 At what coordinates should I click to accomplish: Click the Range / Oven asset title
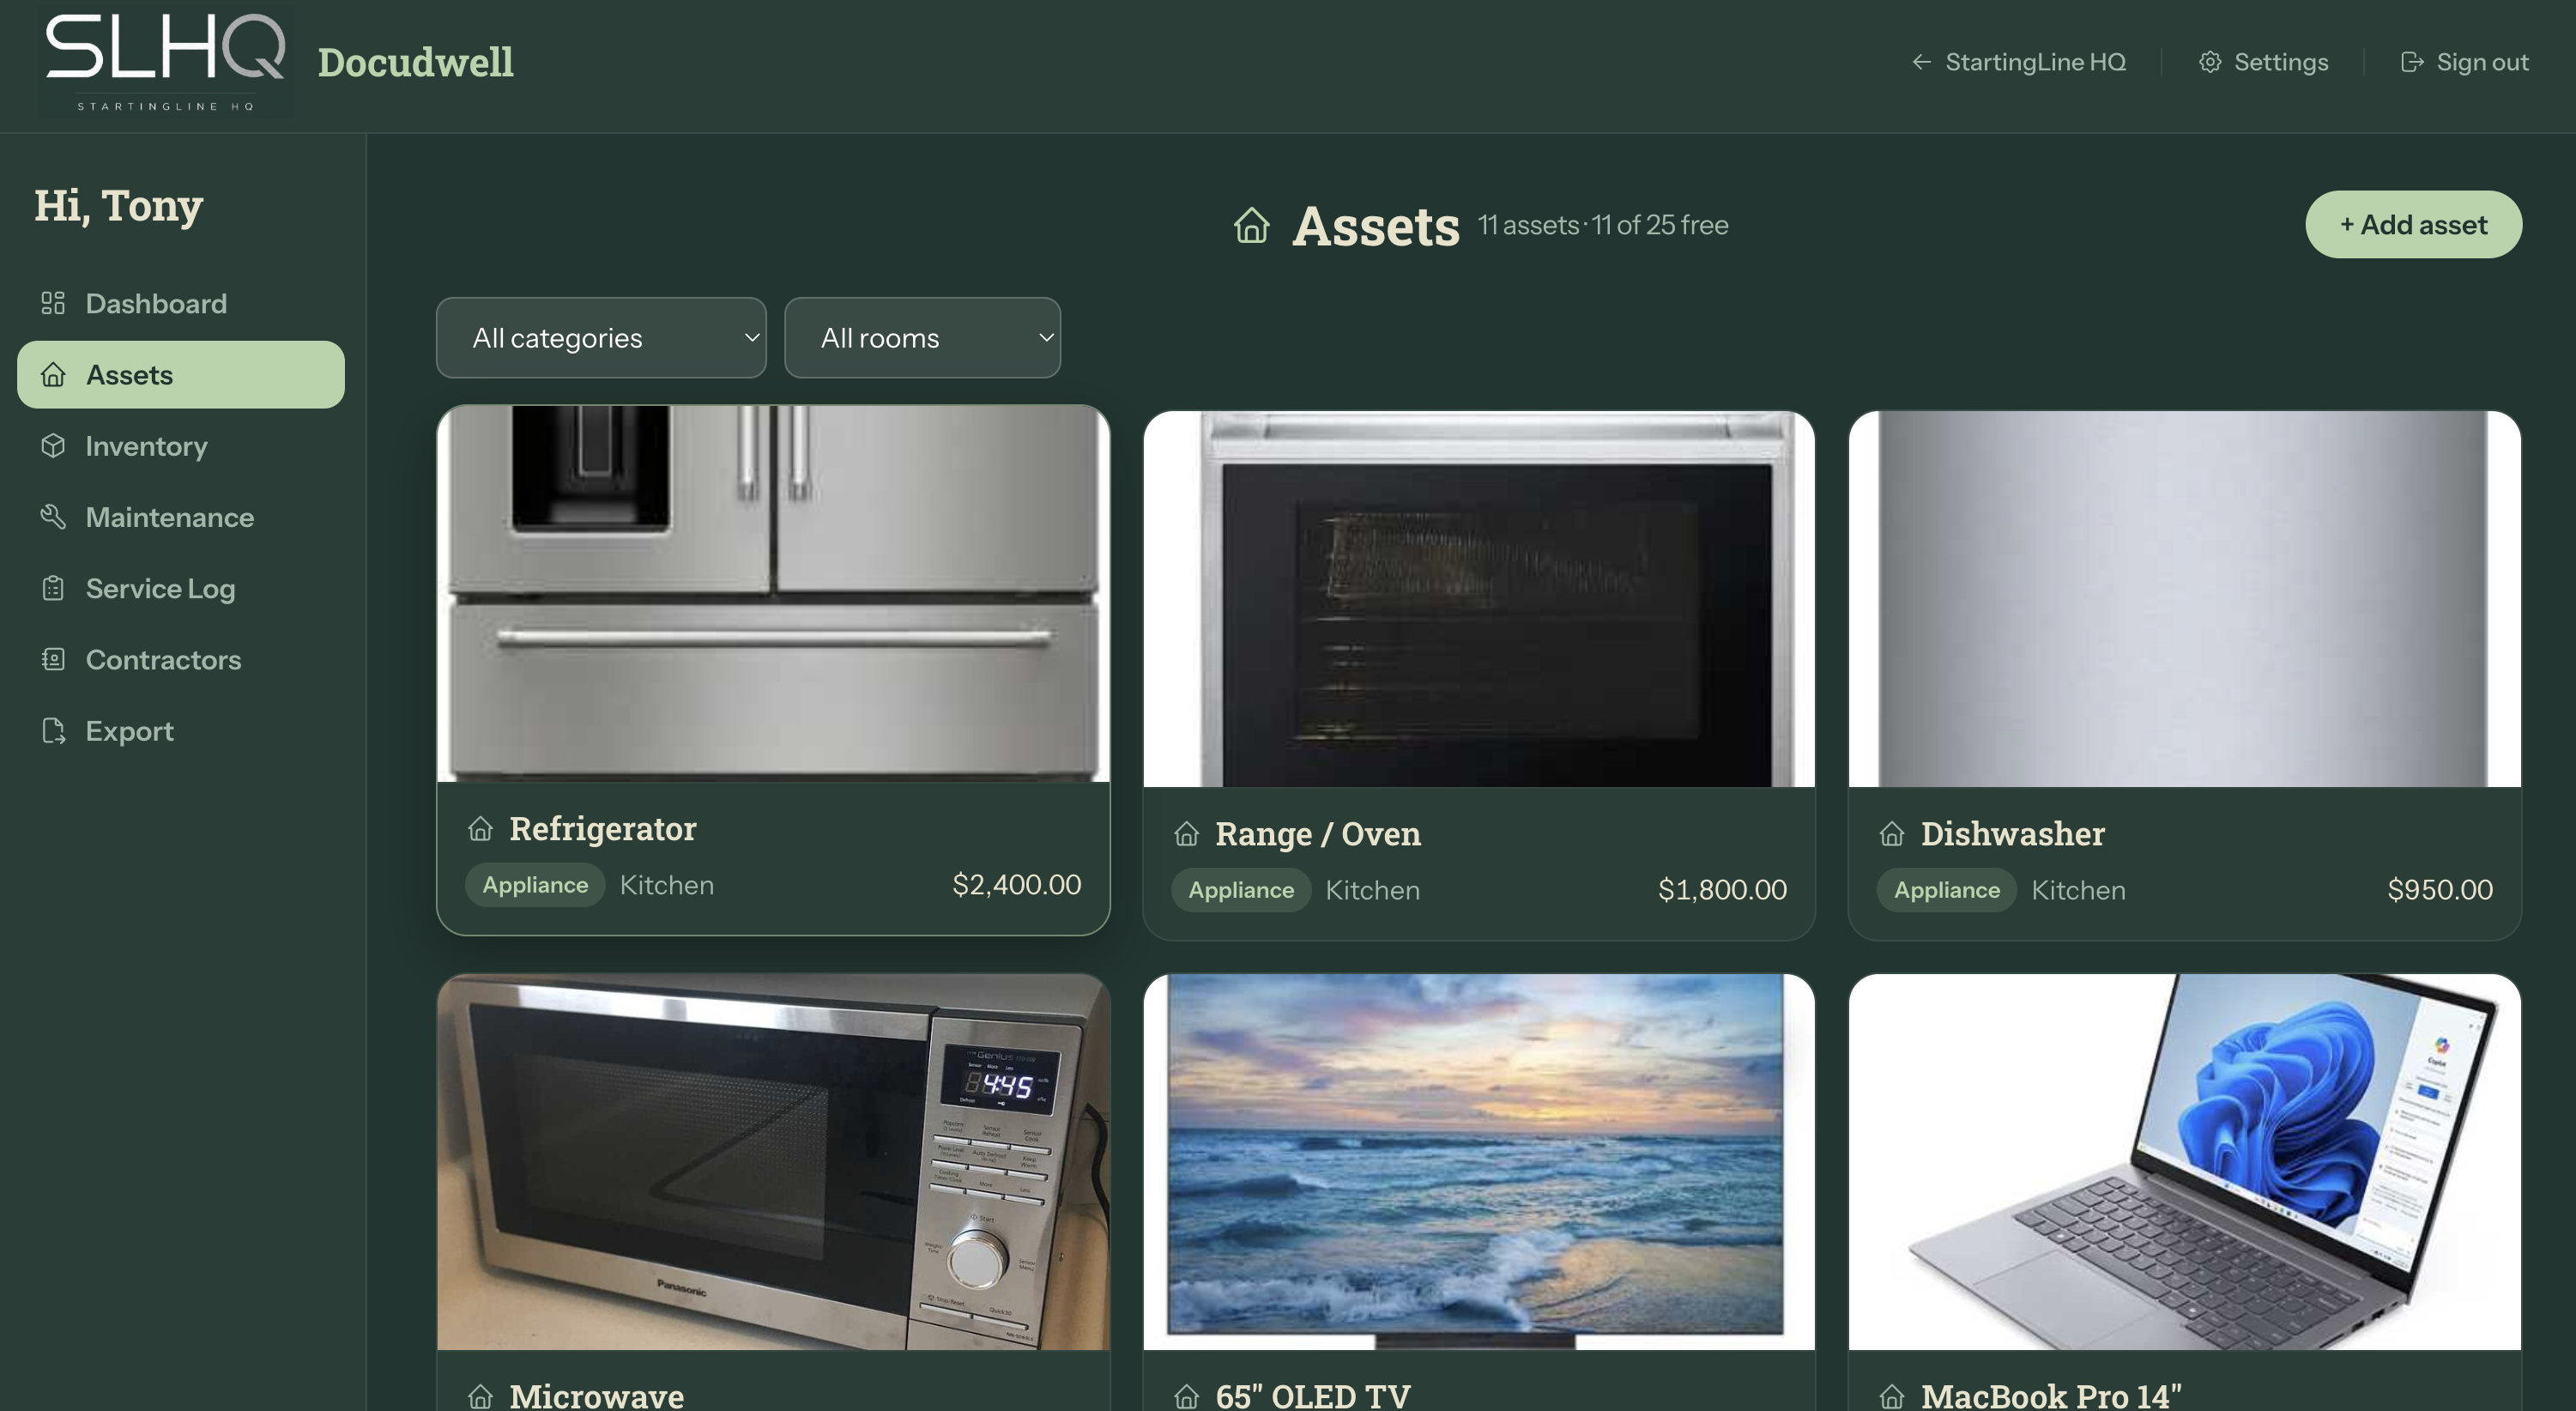pos(1318,834)
